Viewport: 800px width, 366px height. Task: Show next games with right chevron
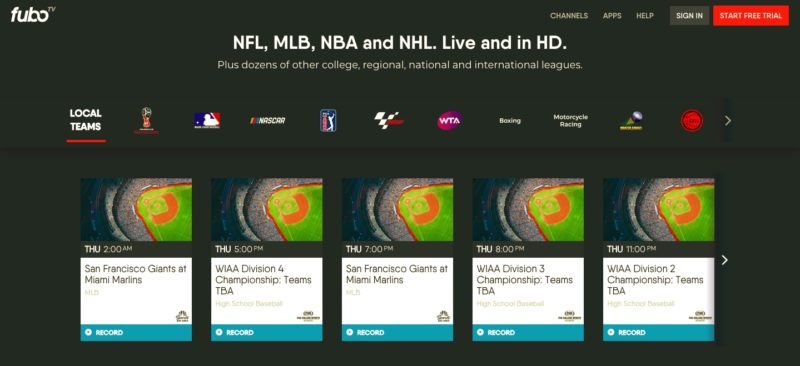724,260
